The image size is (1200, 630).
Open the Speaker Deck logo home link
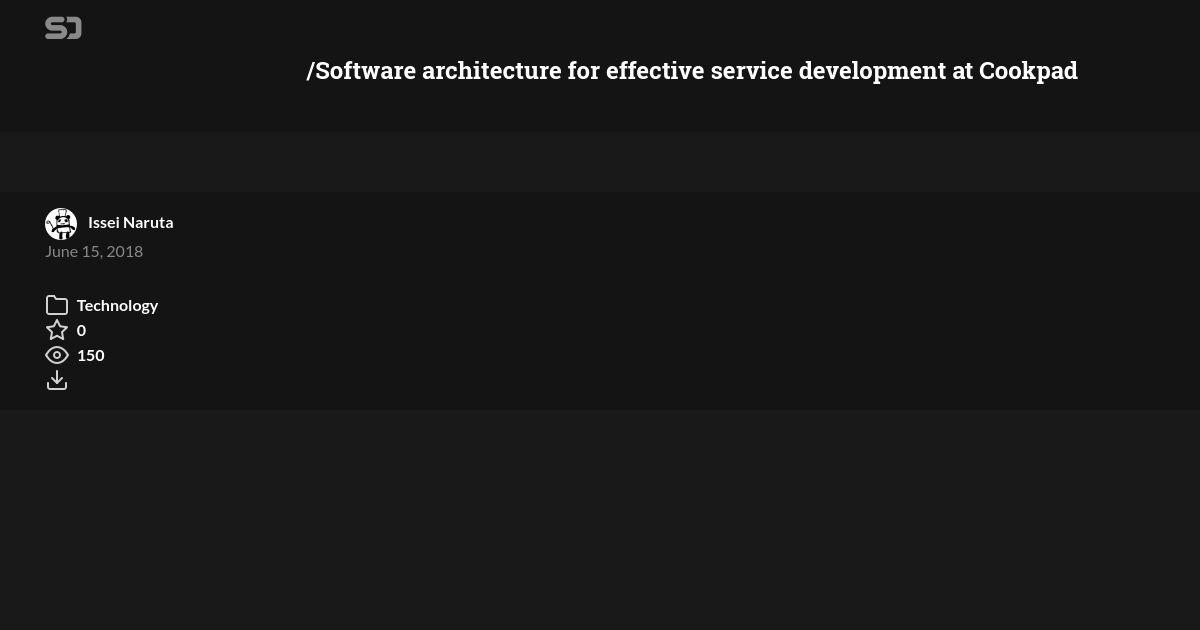(63, 28)
